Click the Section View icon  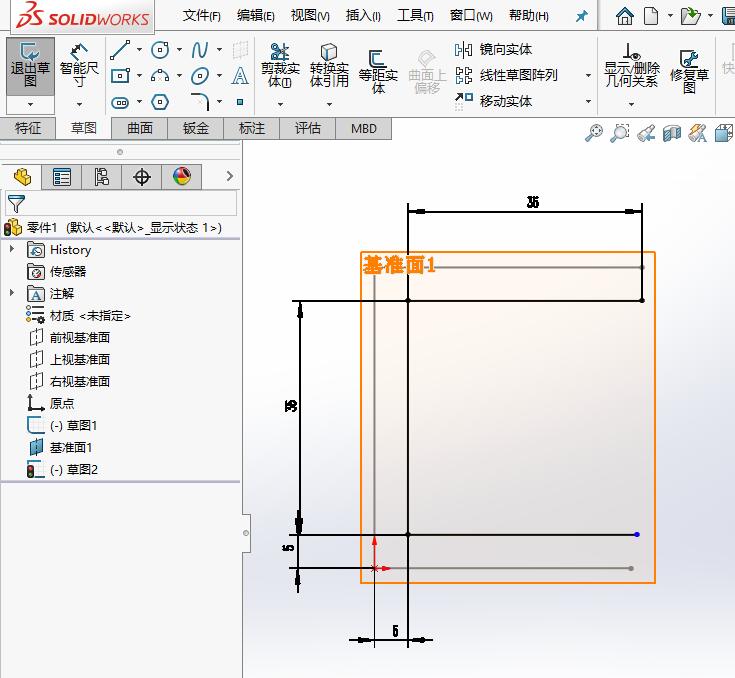(672, 133)
